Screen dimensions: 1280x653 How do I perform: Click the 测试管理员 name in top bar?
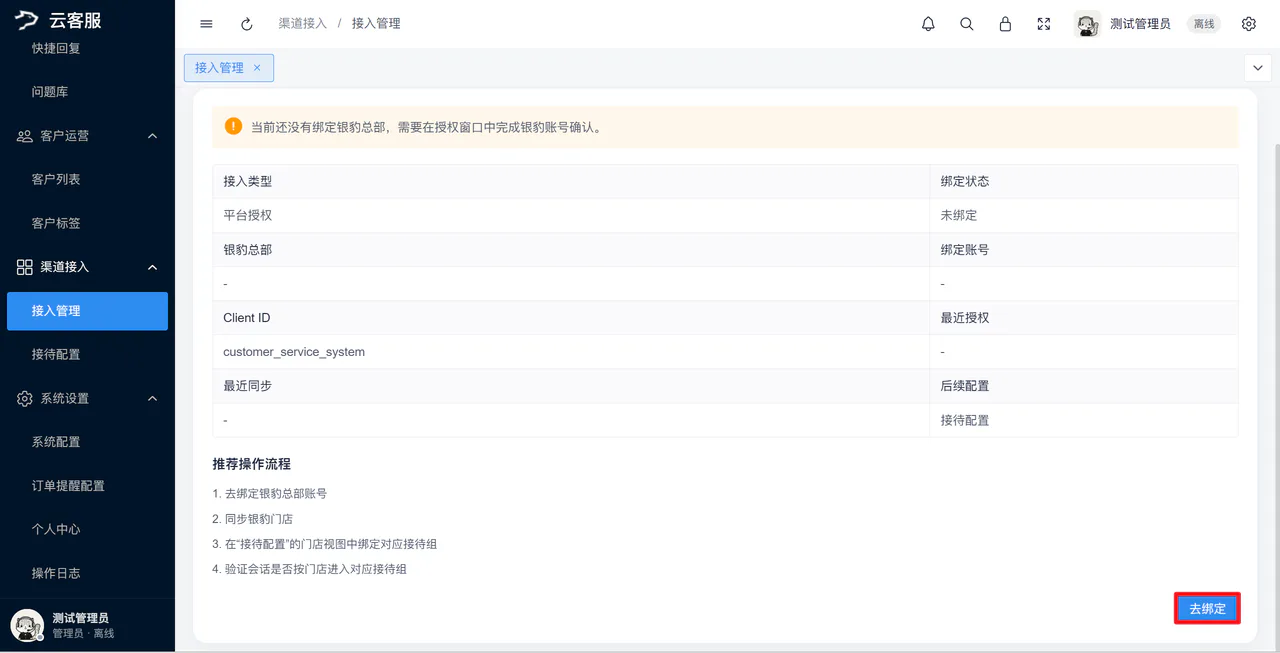(1140, 24)
